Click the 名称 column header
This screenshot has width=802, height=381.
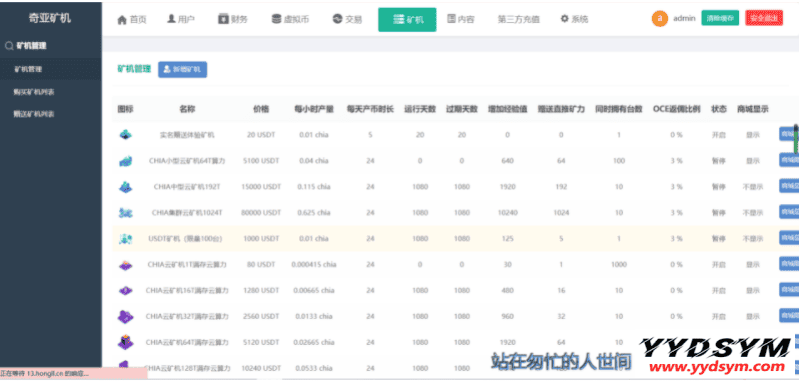click(187, 109)
